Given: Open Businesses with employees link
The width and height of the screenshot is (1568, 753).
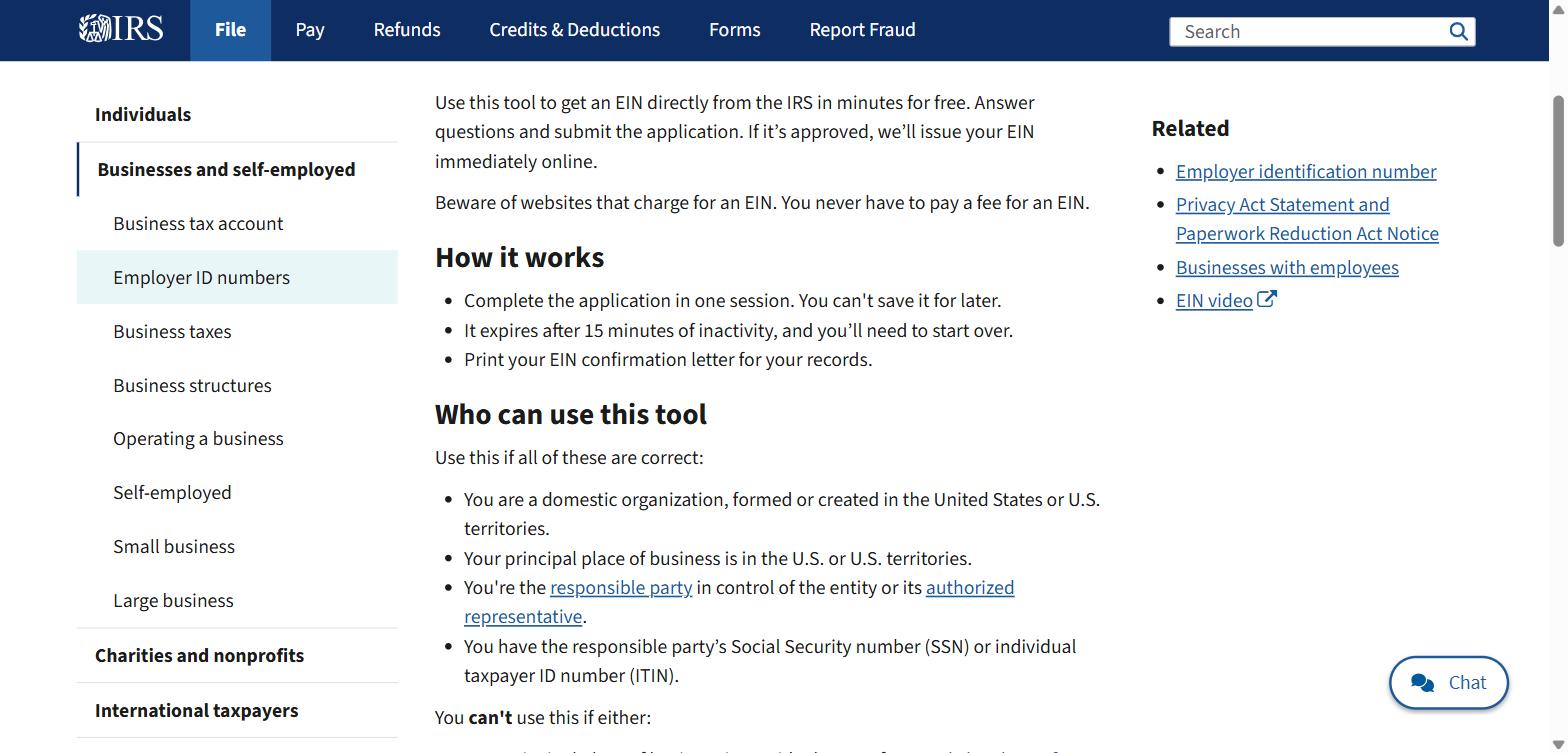Looking at the screenshot, I should pos(1287,268).
